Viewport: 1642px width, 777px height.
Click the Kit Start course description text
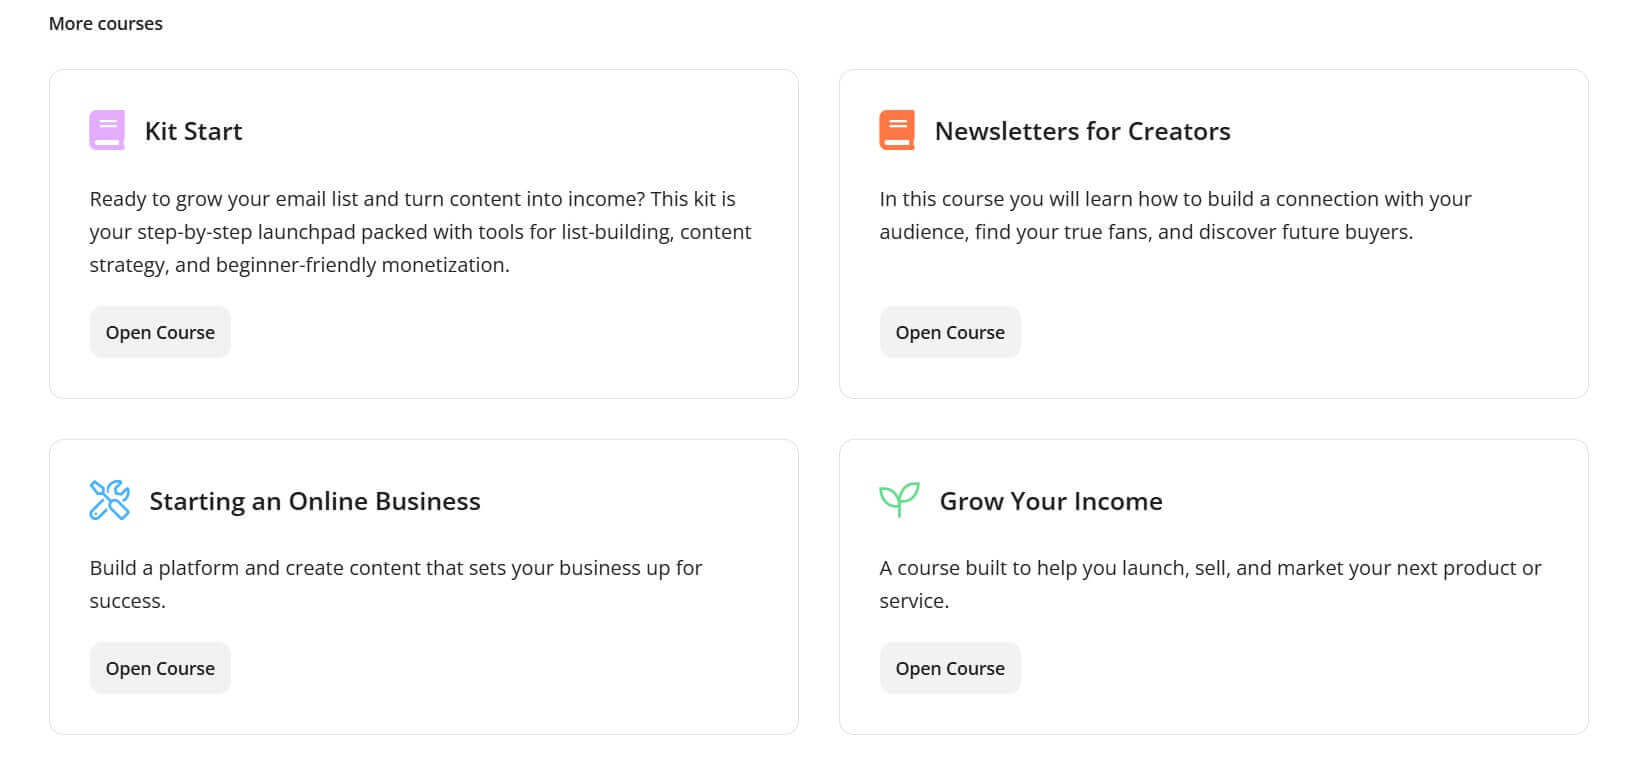click(x=420, y=231)
